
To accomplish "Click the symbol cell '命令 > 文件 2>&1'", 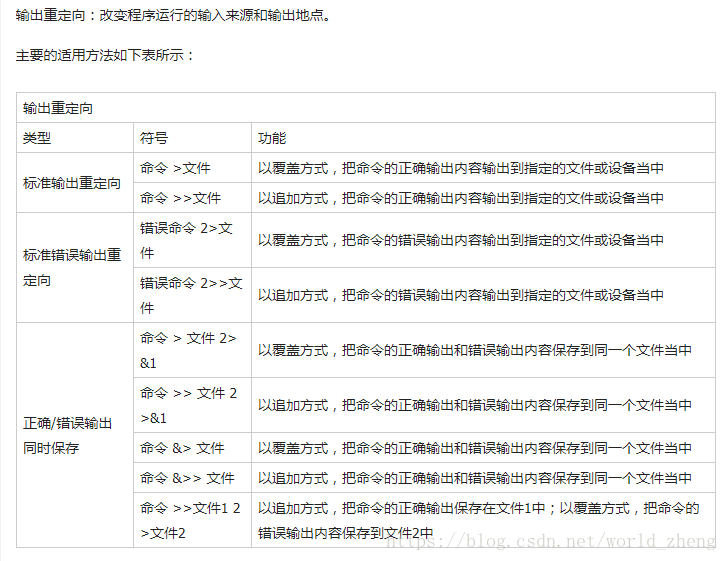I will click(192, 350).
